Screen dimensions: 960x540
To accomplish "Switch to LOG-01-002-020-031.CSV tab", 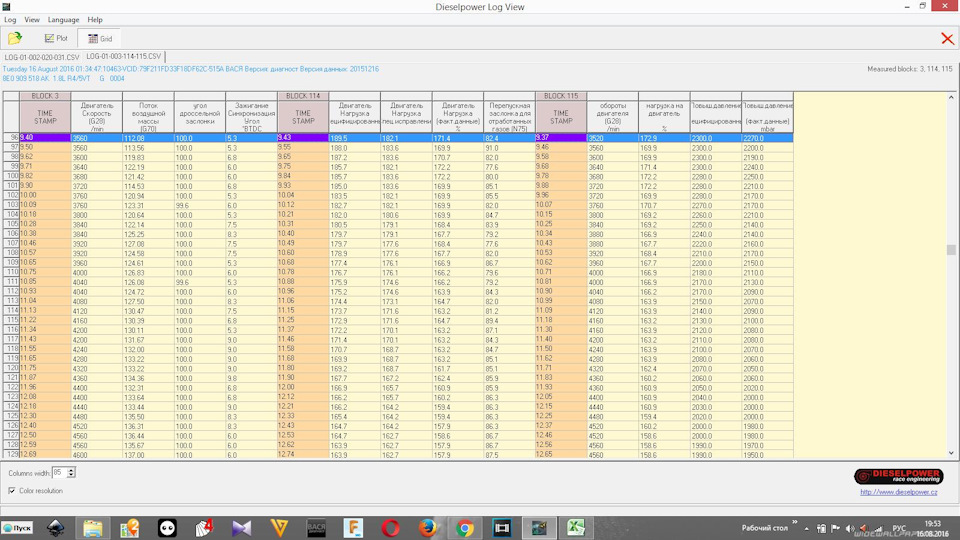I will coord(41,57).
